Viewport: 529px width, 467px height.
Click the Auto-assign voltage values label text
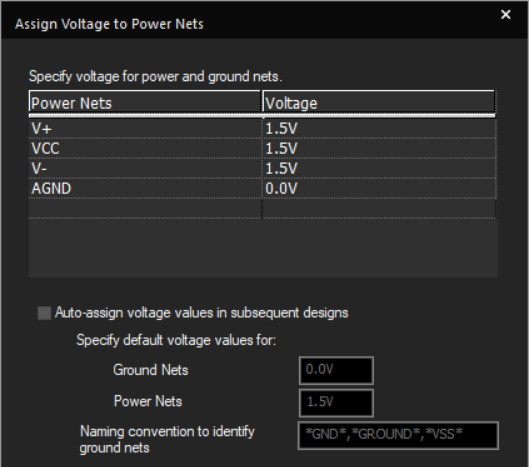pyautogui.click(x=201, y=313)
